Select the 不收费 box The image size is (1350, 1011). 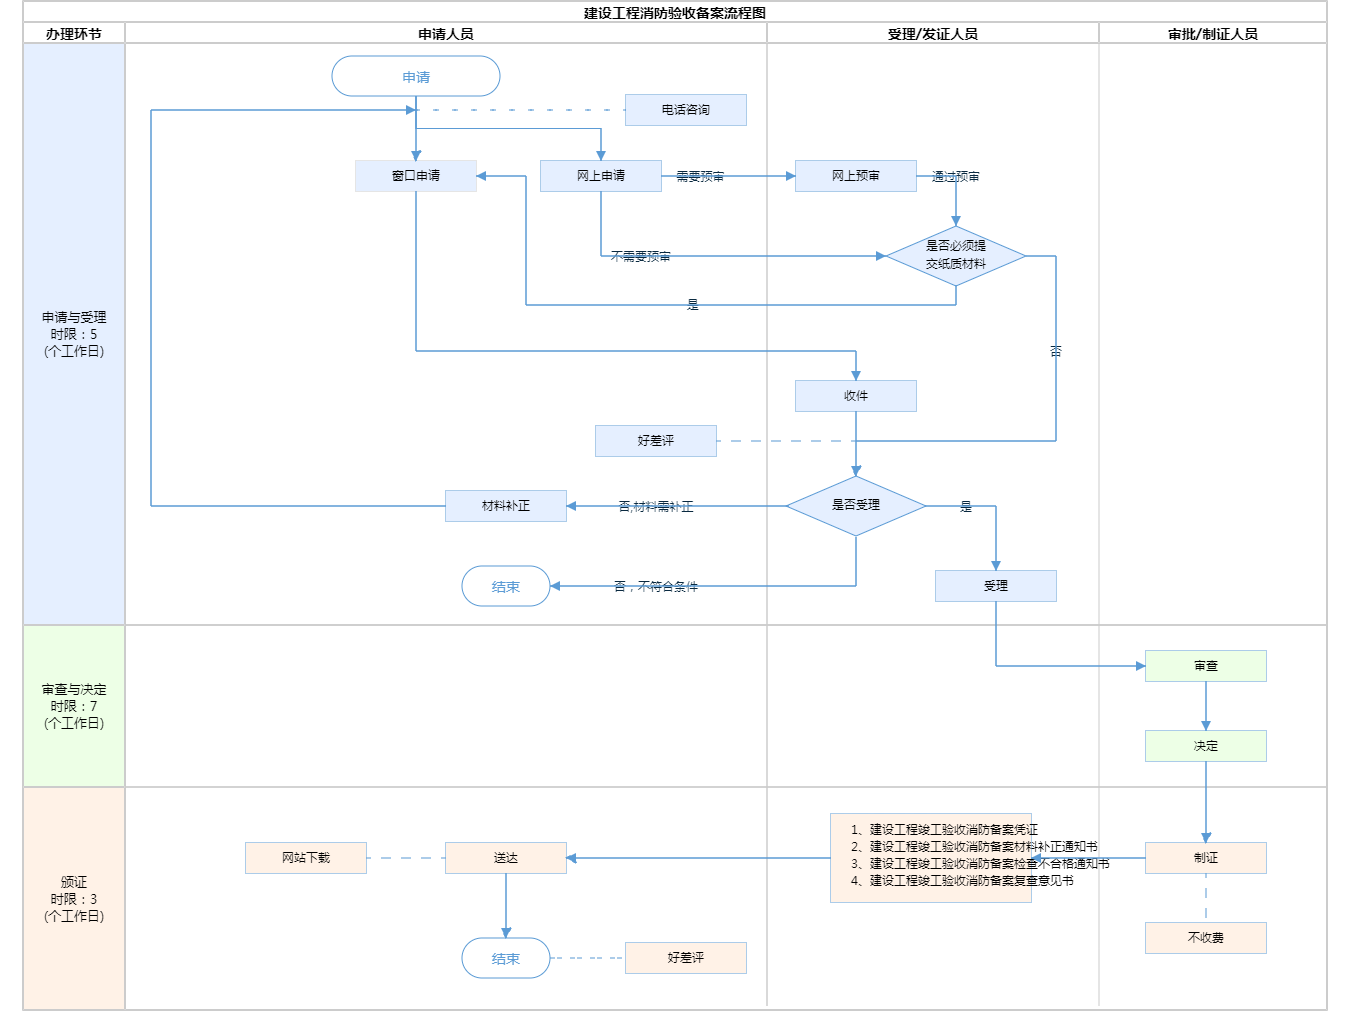point(1205,938)
